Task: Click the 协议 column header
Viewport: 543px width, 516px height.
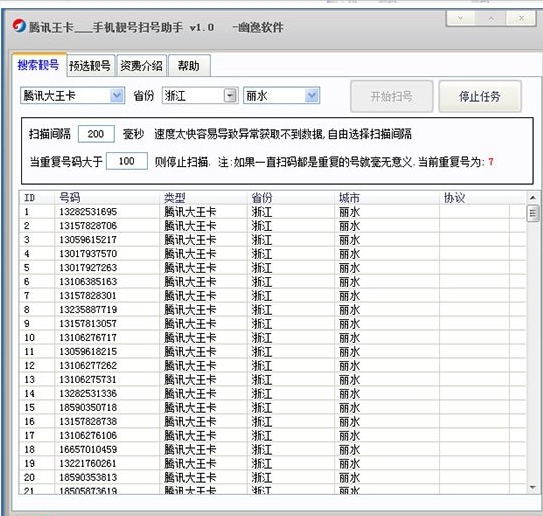Action: point(474,198)
